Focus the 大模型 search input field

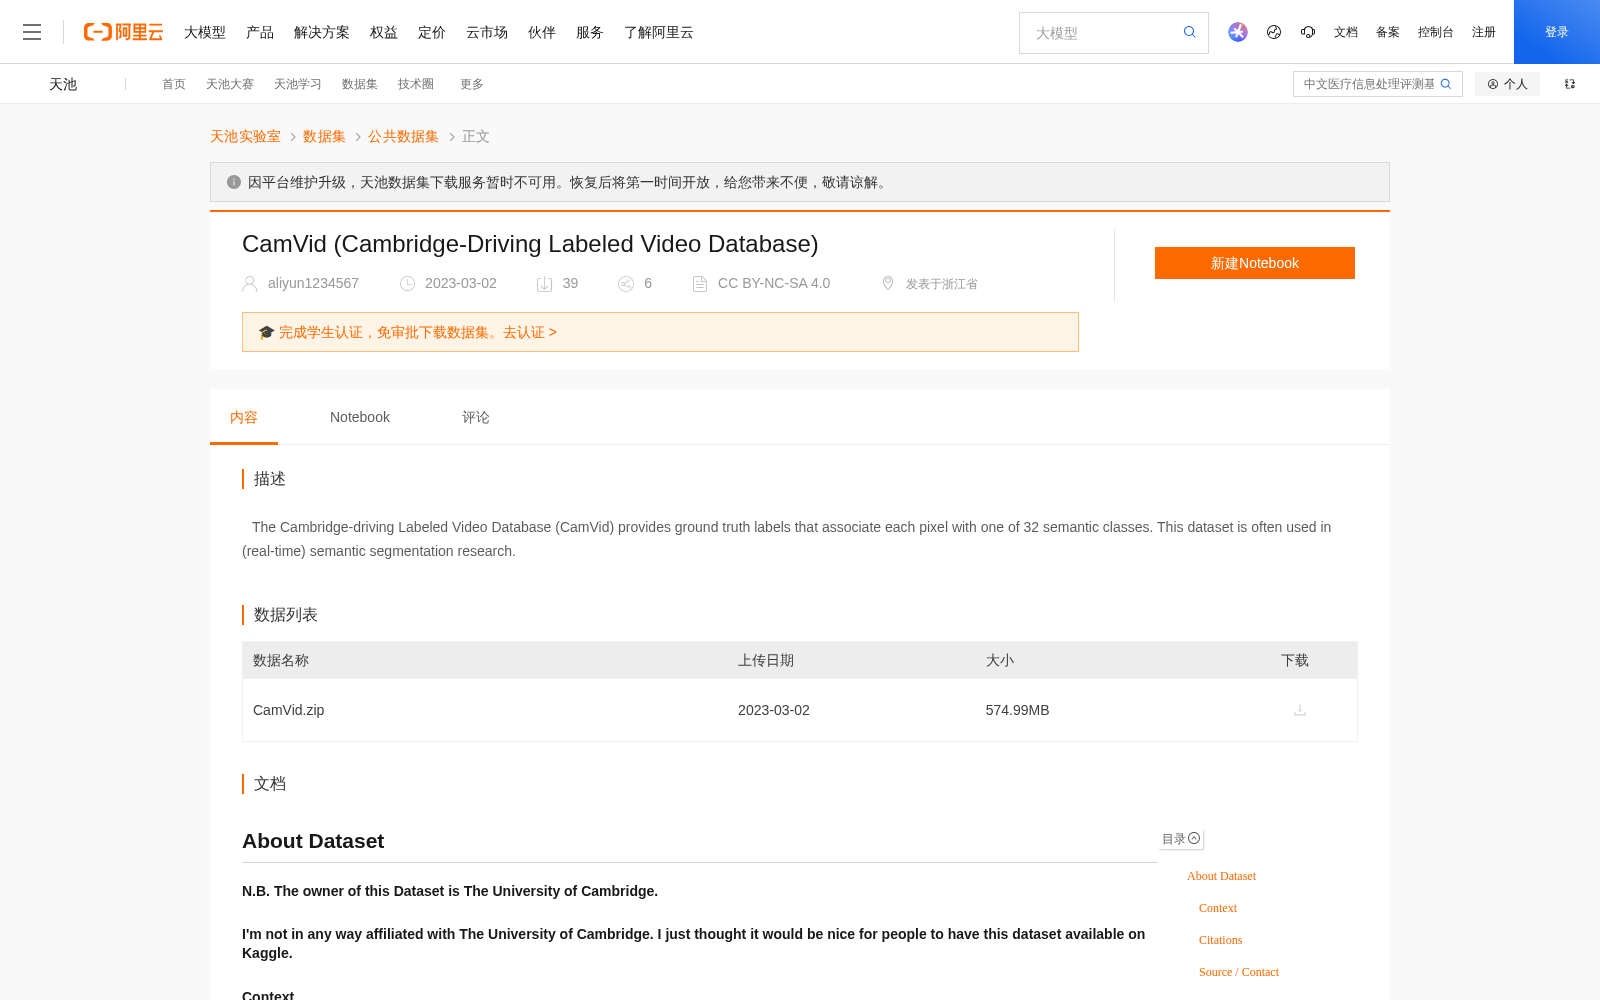[x=1102, y=33]
